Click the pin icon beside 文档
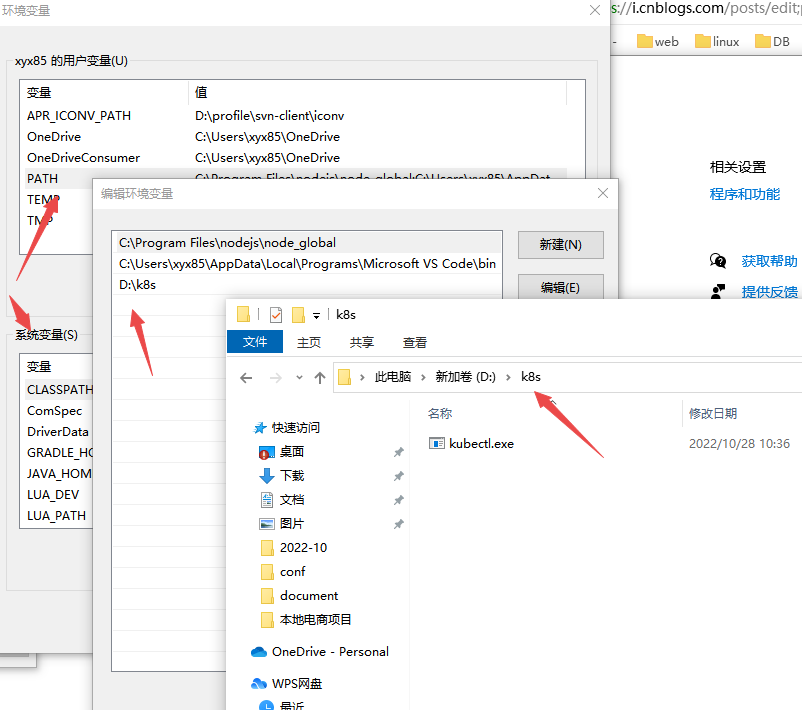The height and width of the screenshot is (710, 802). pos(398,500)
